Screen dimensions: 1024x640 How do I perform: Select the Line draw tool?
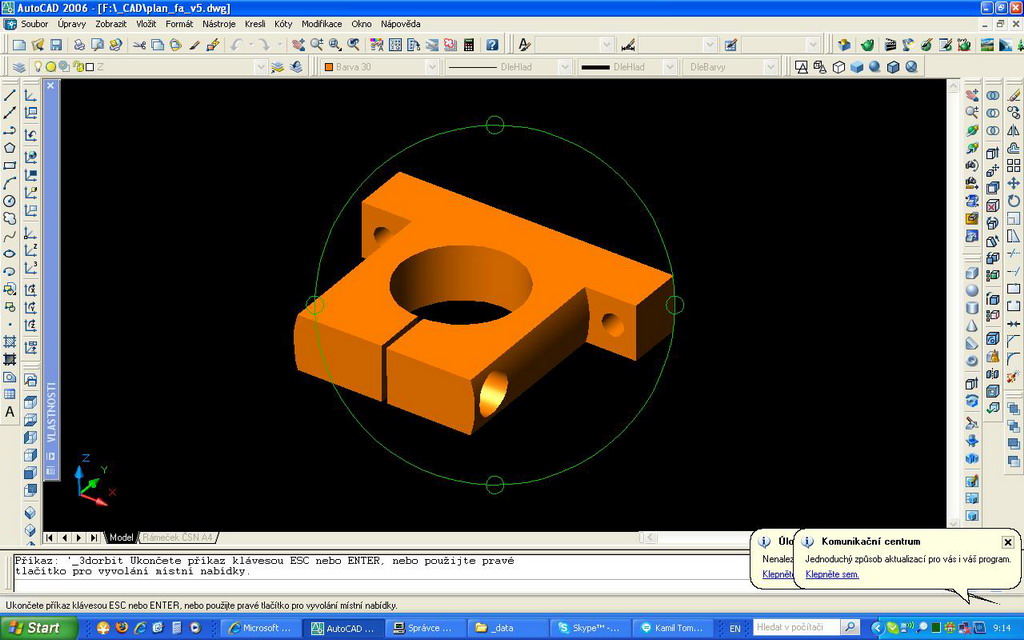tap(10, 95)
